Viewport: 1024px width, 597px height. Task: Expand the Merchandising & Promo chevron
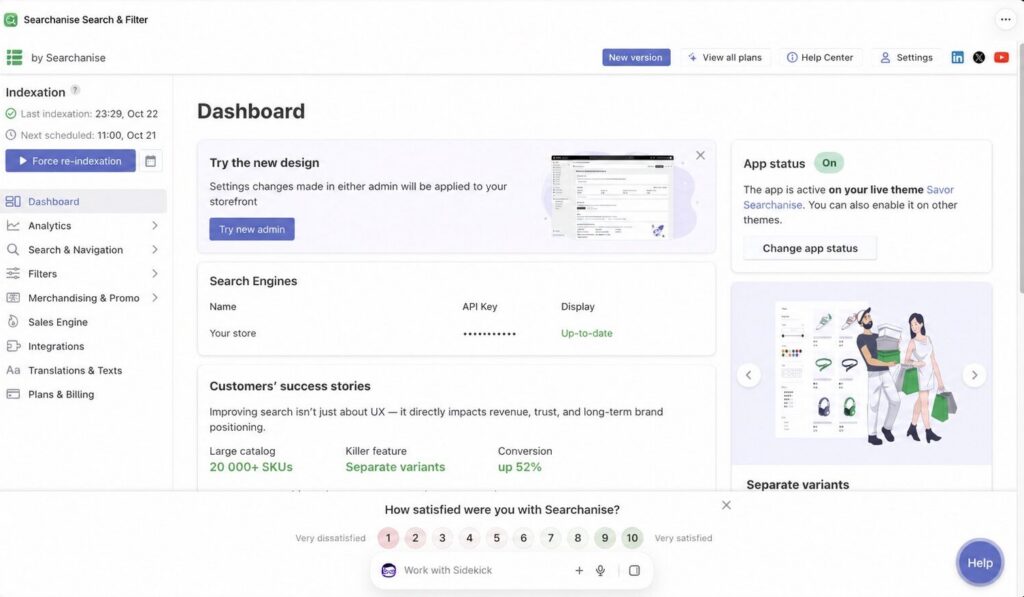tap(155, 298)
